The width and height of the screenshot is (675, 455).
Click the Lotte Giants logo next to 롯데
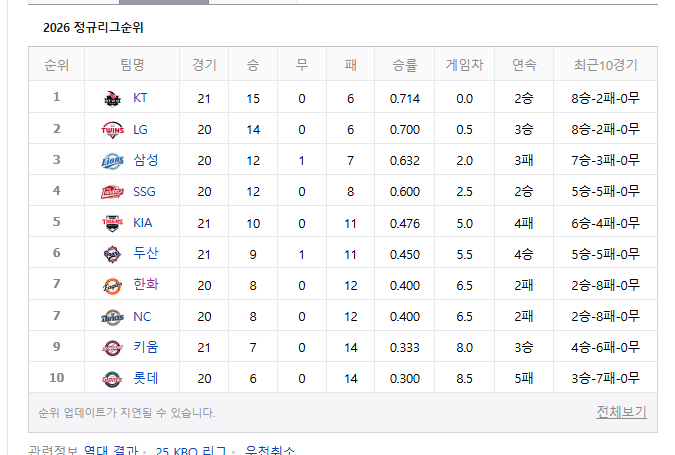(x=112, y=379)
